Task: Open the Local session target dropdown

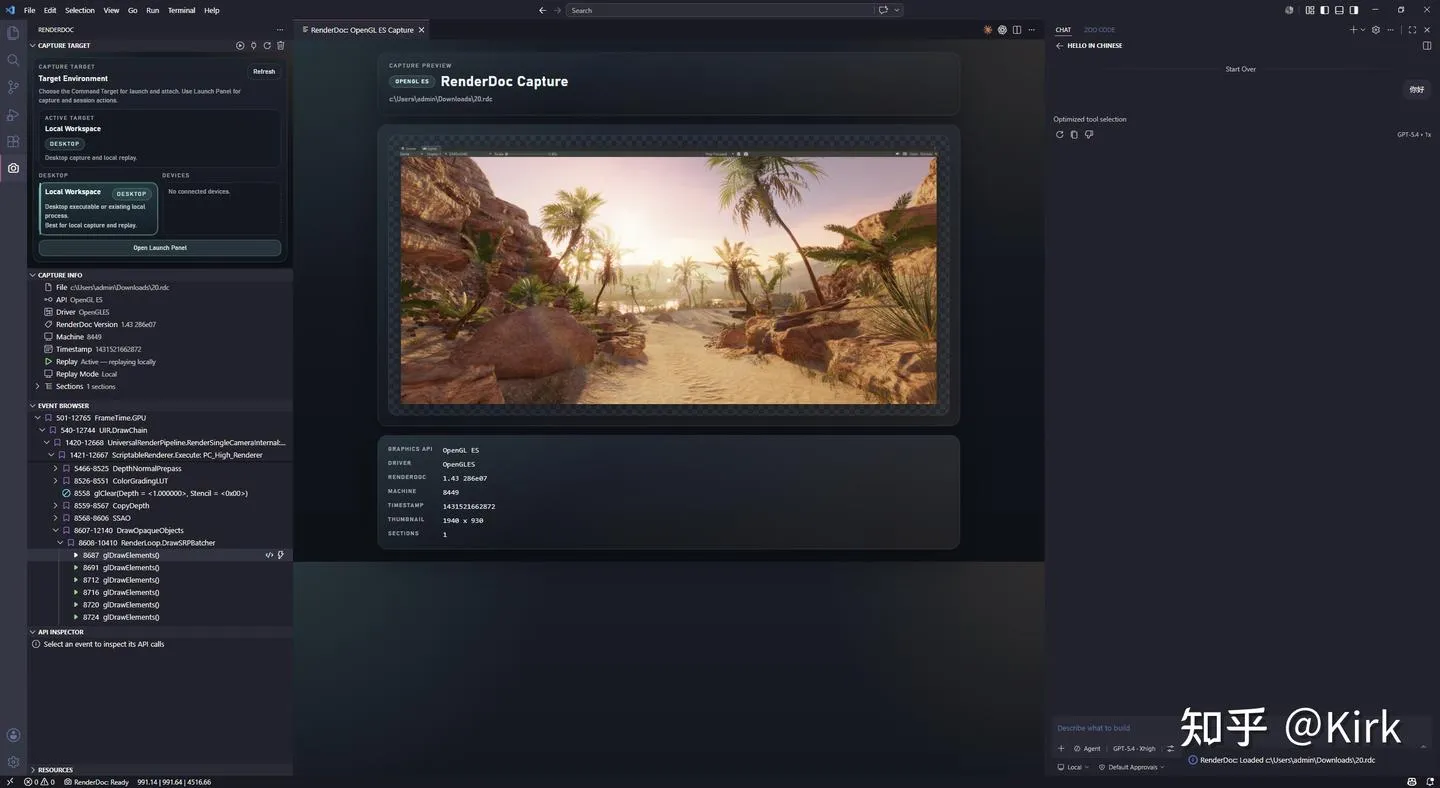Action: click(x=1074, y=767)
